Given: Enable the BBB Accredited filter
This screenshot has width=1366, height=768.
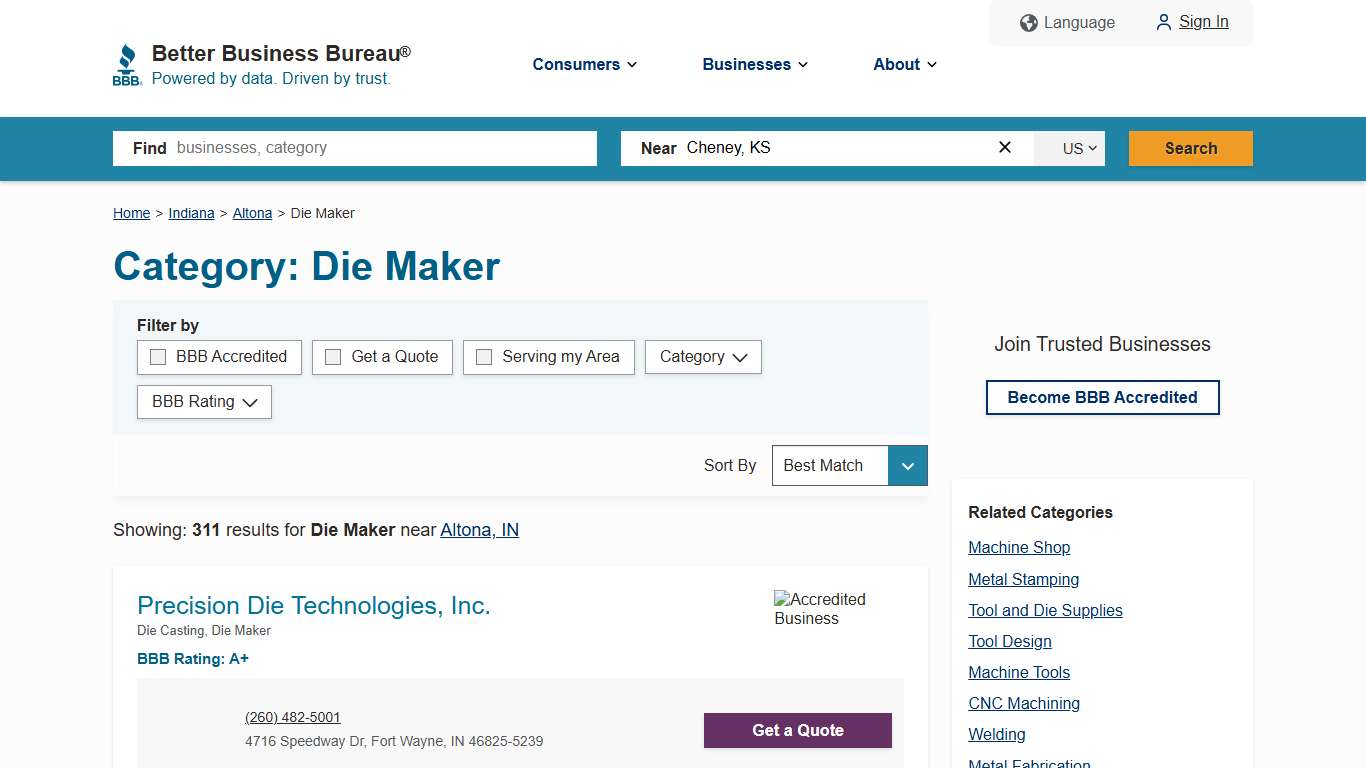Looking at the screenshot, I should coord(157,356).
